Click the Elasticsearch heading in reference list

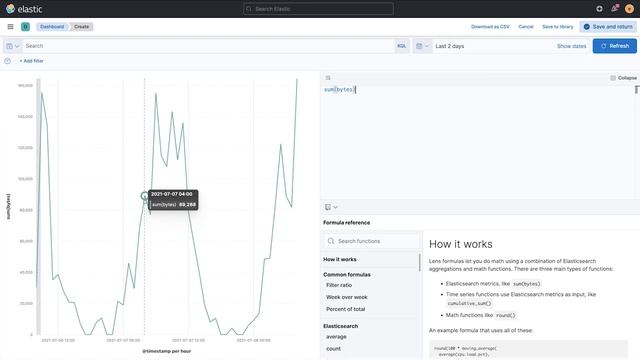pyautogui.click(x=340, y=326)
